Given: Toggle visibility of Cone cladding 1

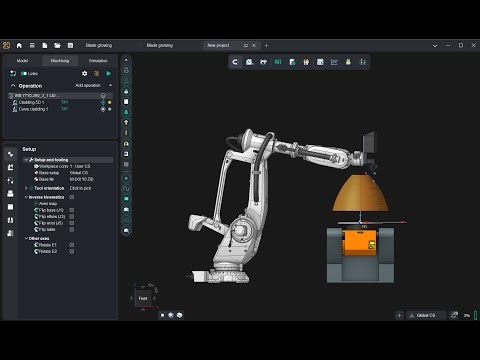Looking at the screenshot, I should coord(103,109).
